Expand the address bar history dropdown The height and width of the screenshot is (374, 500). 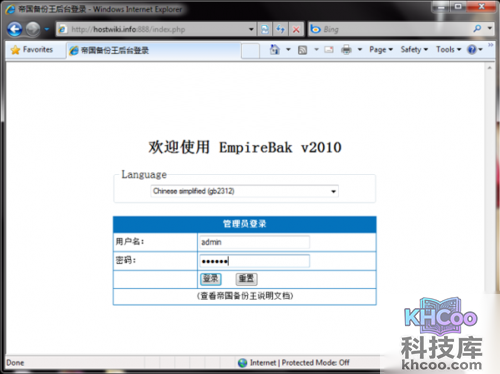tap(251, 29)
